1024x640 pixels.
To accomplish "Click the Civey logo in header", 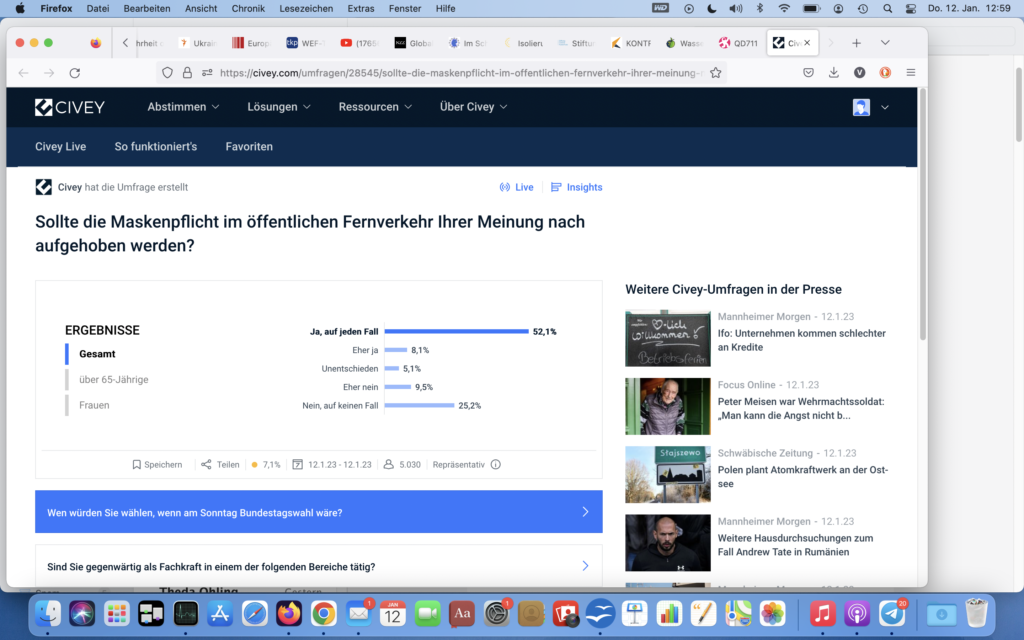I will [x=70, y=107].
